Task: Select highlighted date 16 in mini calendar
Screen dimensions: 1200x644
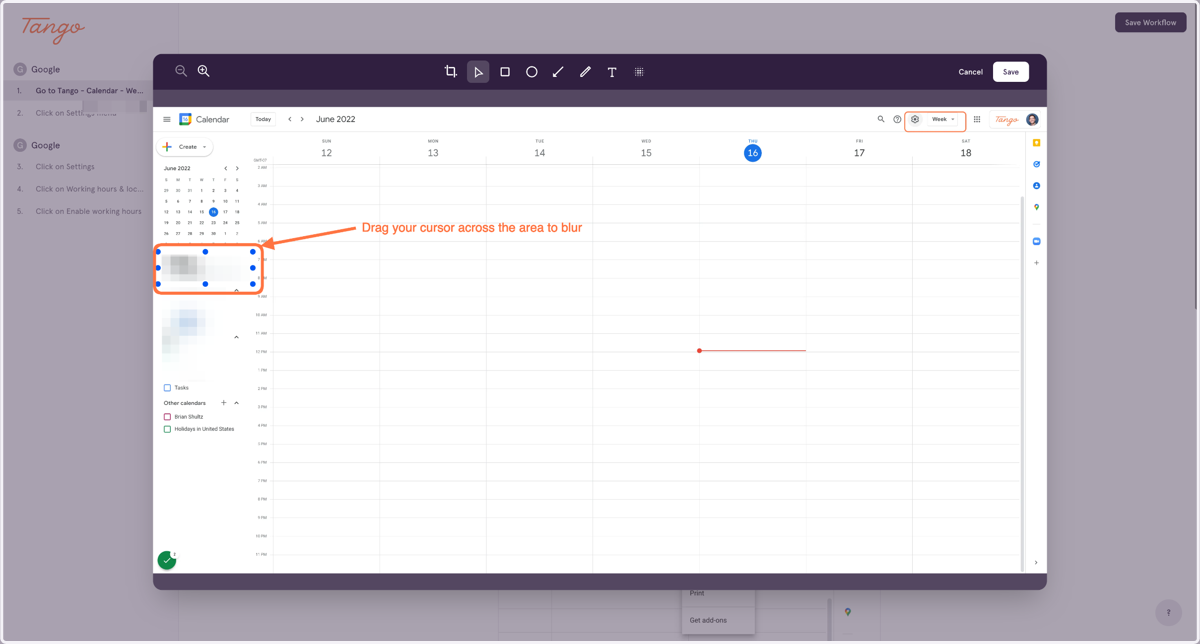Action: point(213,212)
